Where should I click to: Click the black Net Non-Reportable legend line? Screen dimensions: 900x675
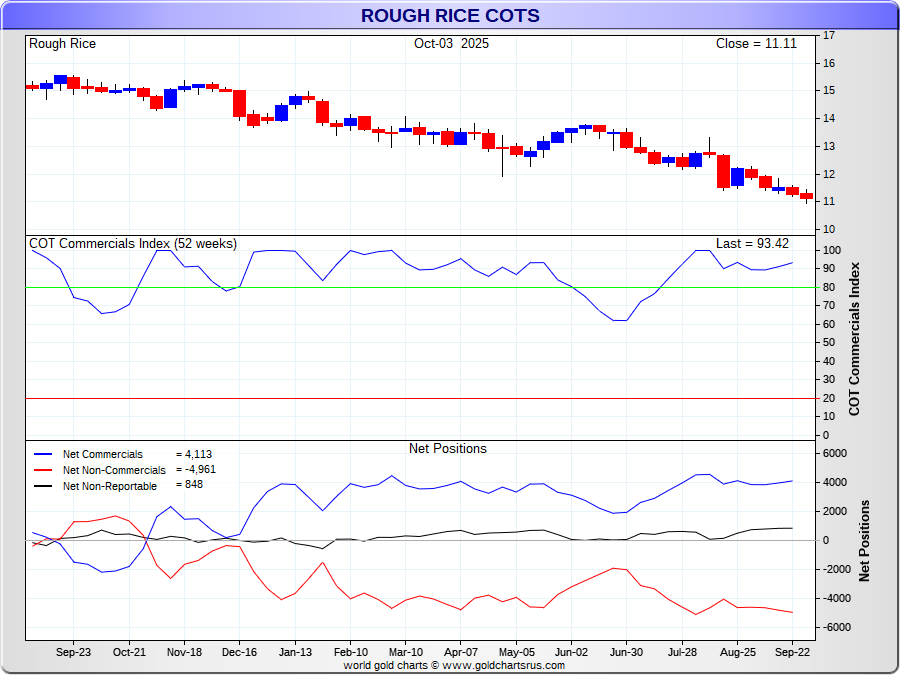pyautogui.click(x=43, y=486)
